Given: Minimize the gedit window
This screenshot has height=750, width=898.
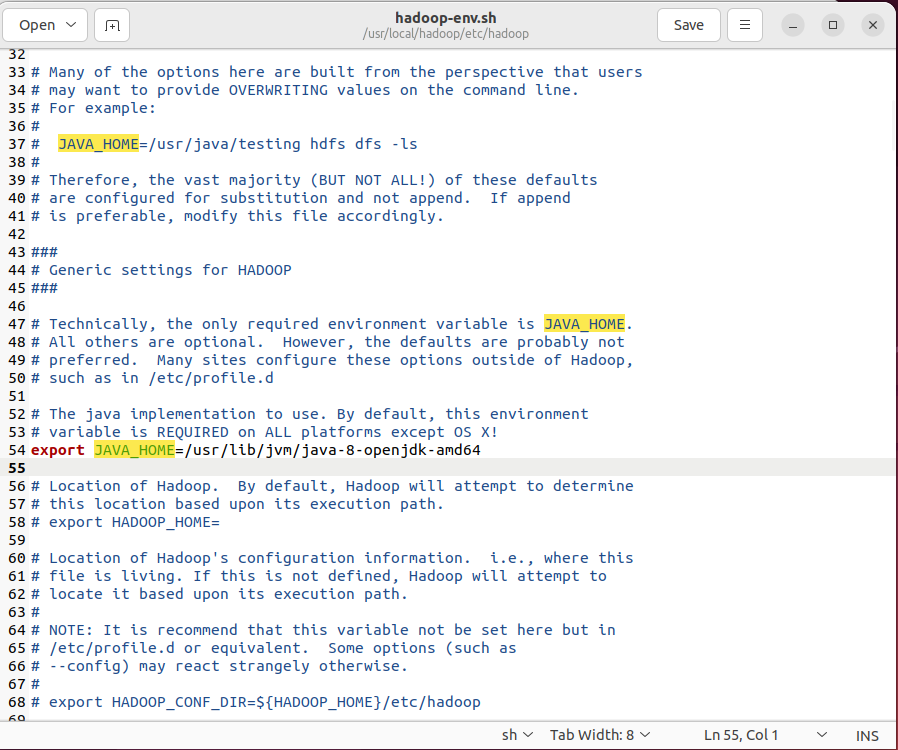Looking at the screenshot, I should pos(793,25).
